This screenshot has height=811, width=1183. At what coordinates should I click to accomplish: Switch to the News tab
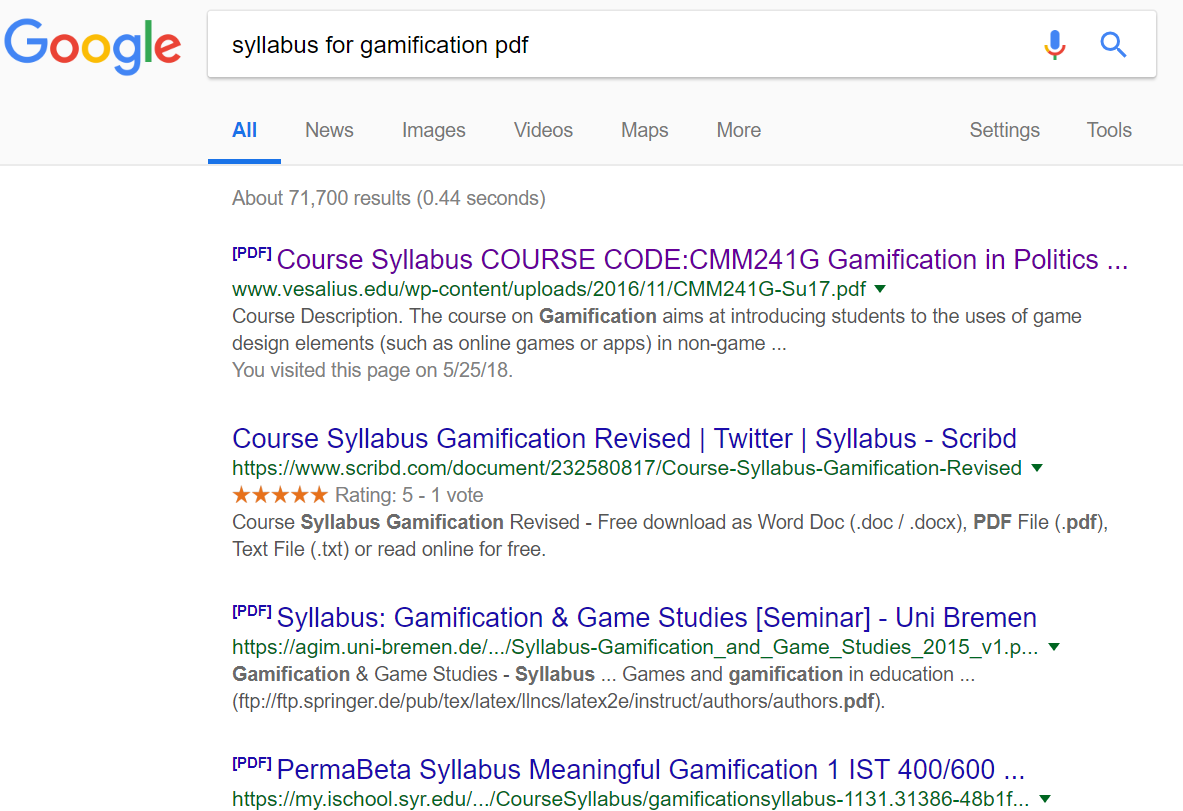[329, 131]
